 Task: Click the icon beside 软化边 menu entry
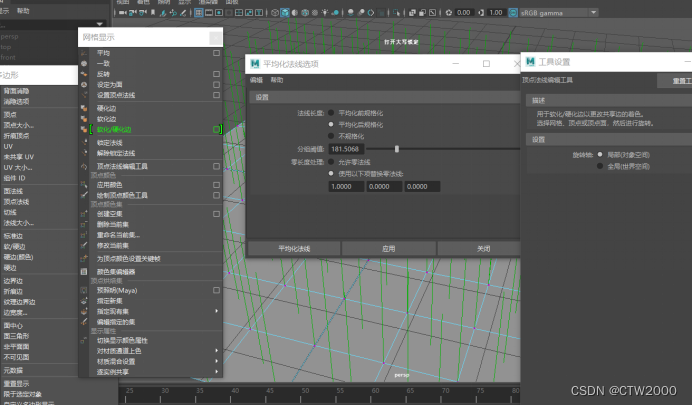(84, 119)
